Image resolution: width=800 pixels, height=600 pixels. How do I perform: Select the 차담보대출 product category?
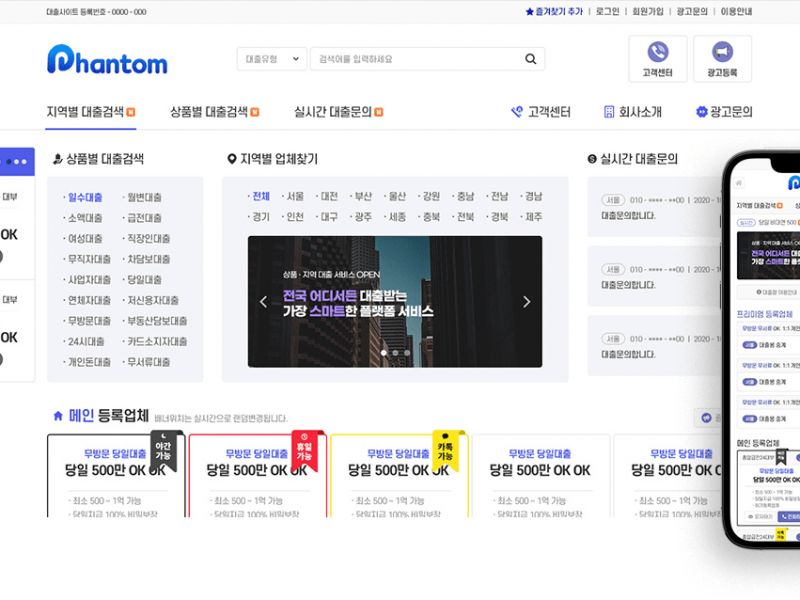[148, 259]
